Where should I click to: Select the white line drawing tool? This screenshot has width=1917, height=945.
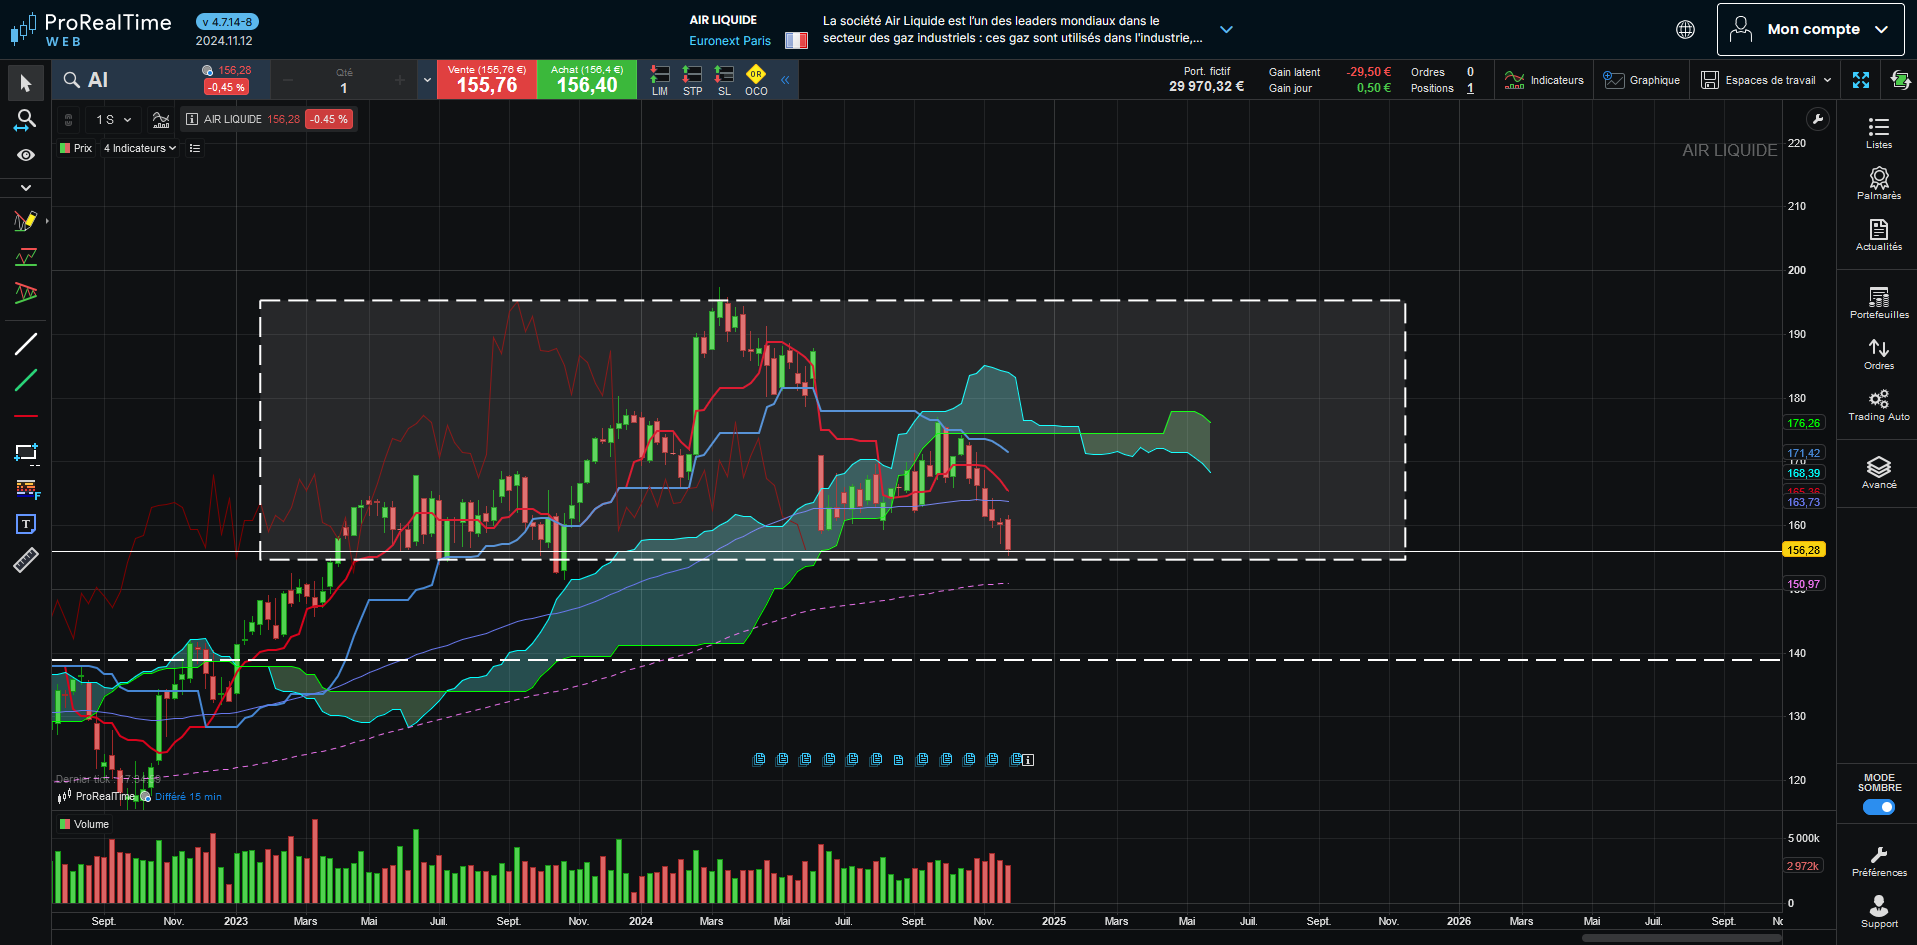26,344
